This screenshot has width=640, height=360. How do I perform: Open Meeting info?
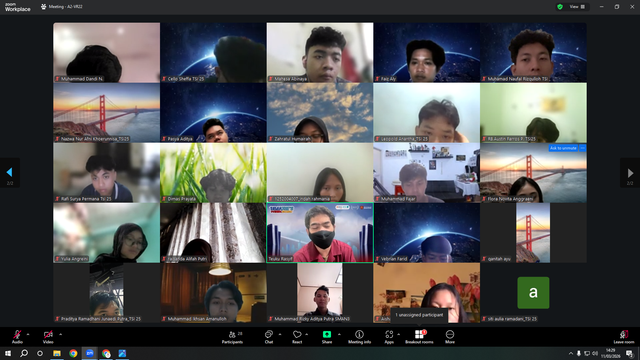[359, 337]
